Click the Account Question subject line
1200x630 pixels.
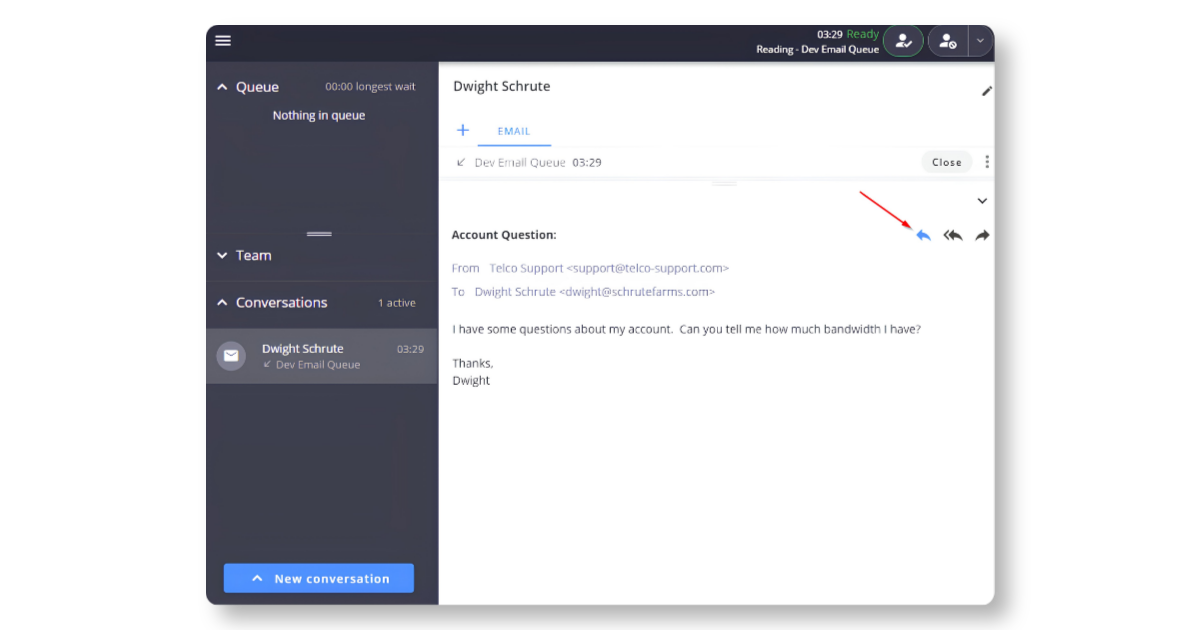click(x=504, y=235)
